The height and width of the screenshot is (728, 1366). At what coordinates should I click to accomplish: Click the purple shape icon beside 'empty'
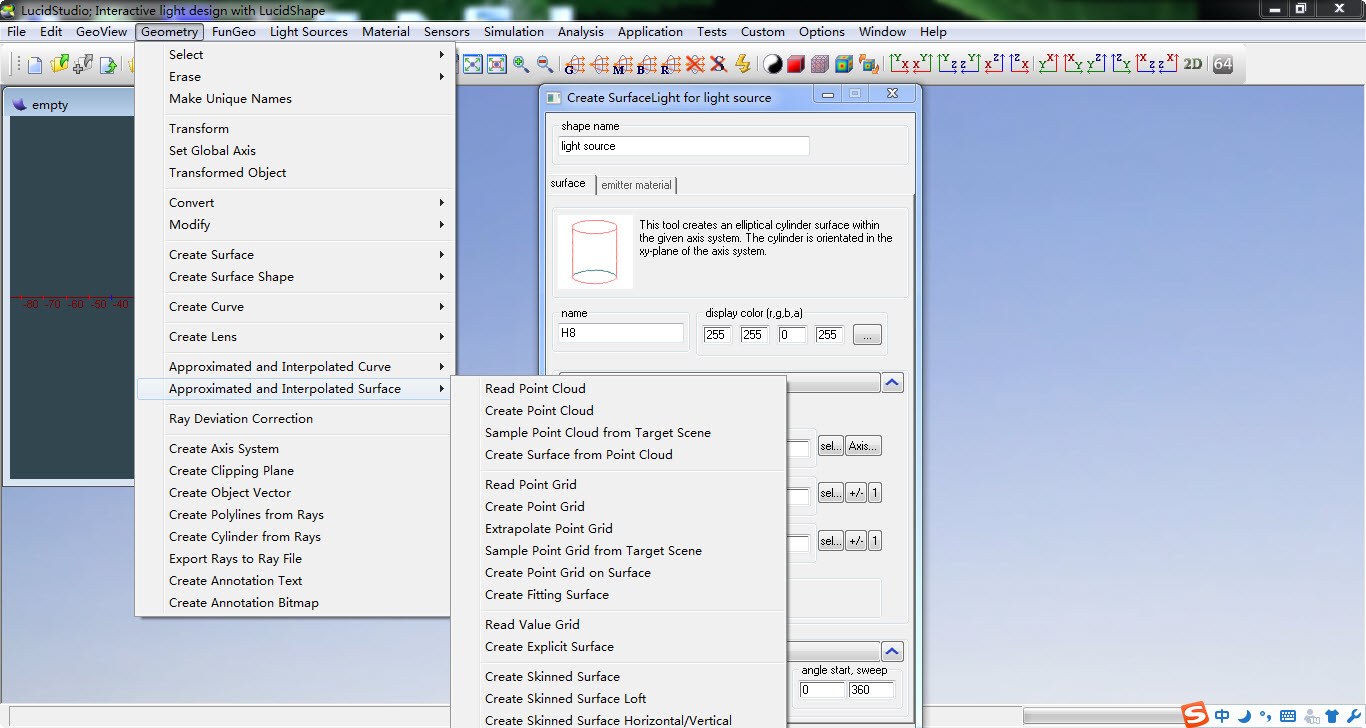click(x=19, y=104)
